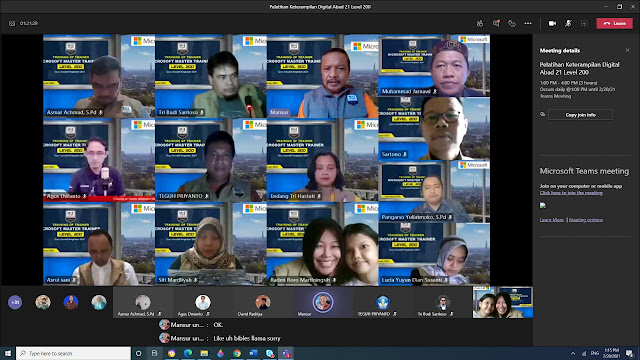Open the taskbar clock and date

point(611,353)
